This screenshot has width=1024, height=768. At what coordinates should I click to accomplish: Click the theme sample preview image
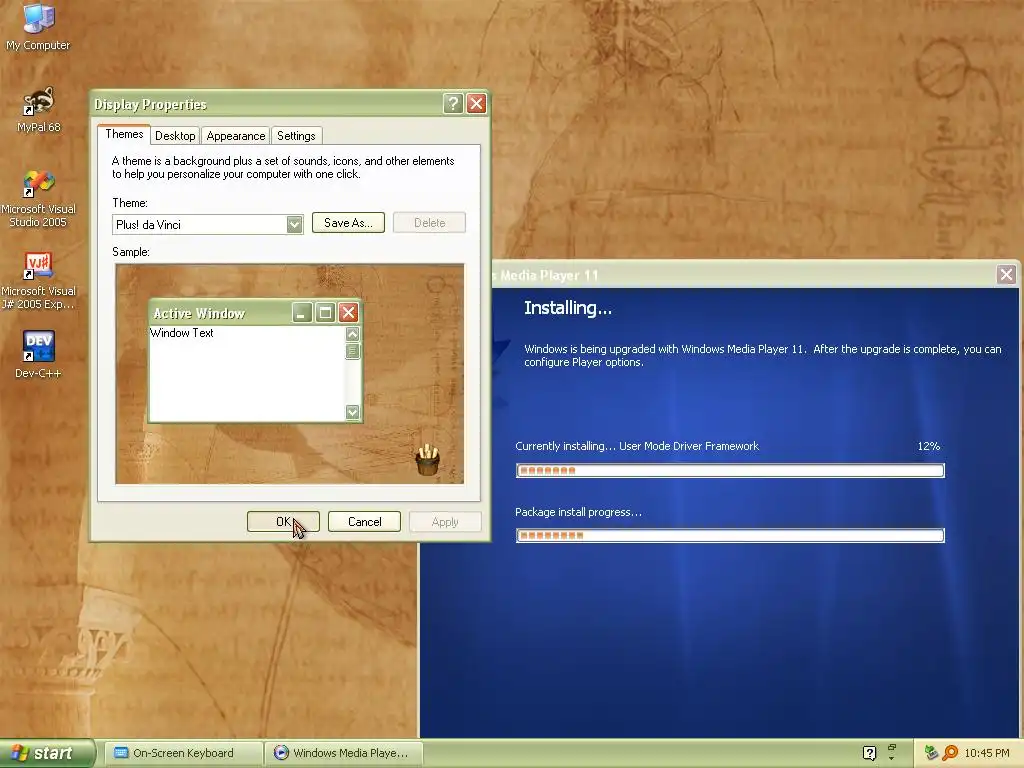pyautogui.click(x=290, y=374)
